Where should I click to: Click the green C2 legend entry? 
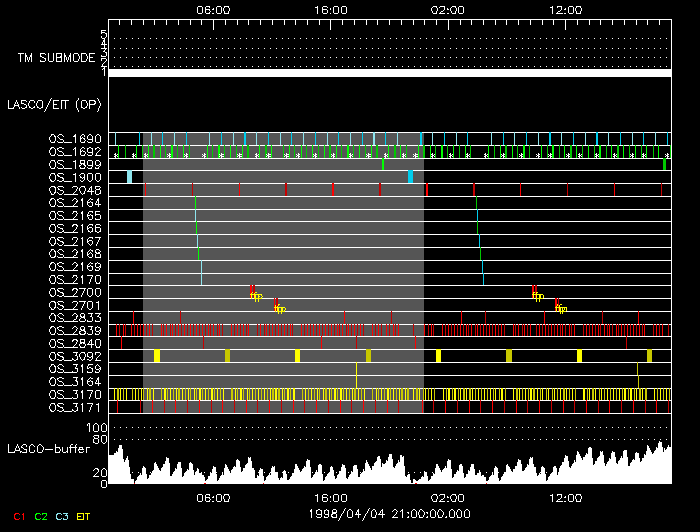[41, 516]
